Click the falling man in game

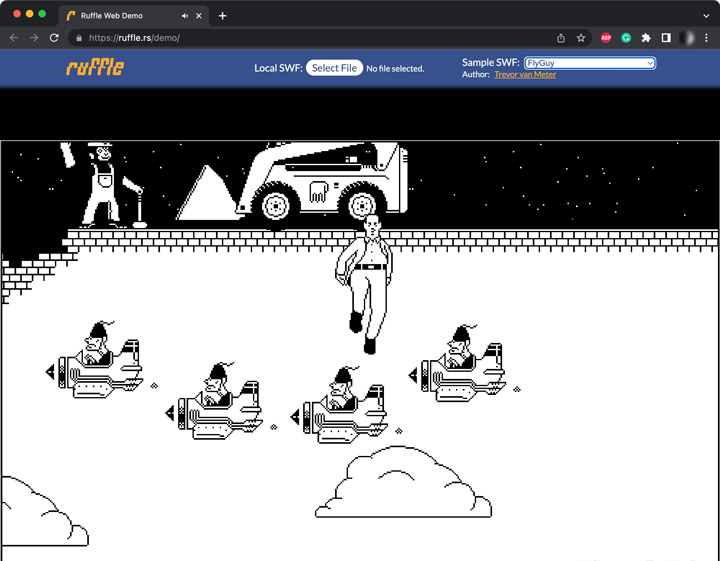click(x=365, y=284)
